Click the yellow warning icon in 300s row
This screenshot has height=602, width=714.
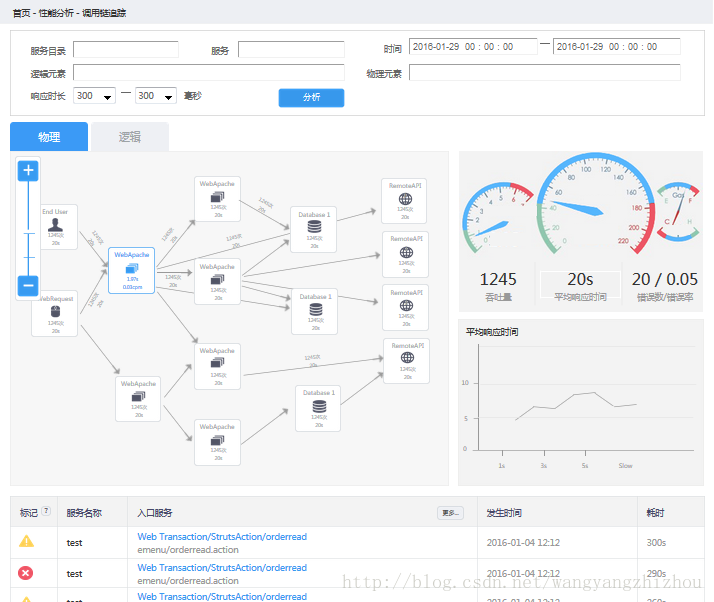(x=26, y=541)
